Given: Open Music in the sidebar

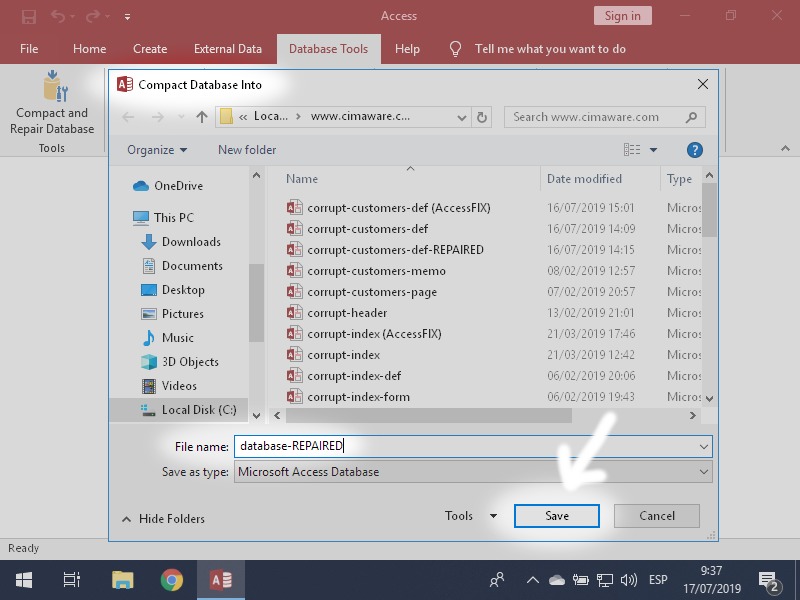Looking at the screenshot, I should tap(167, 338).
